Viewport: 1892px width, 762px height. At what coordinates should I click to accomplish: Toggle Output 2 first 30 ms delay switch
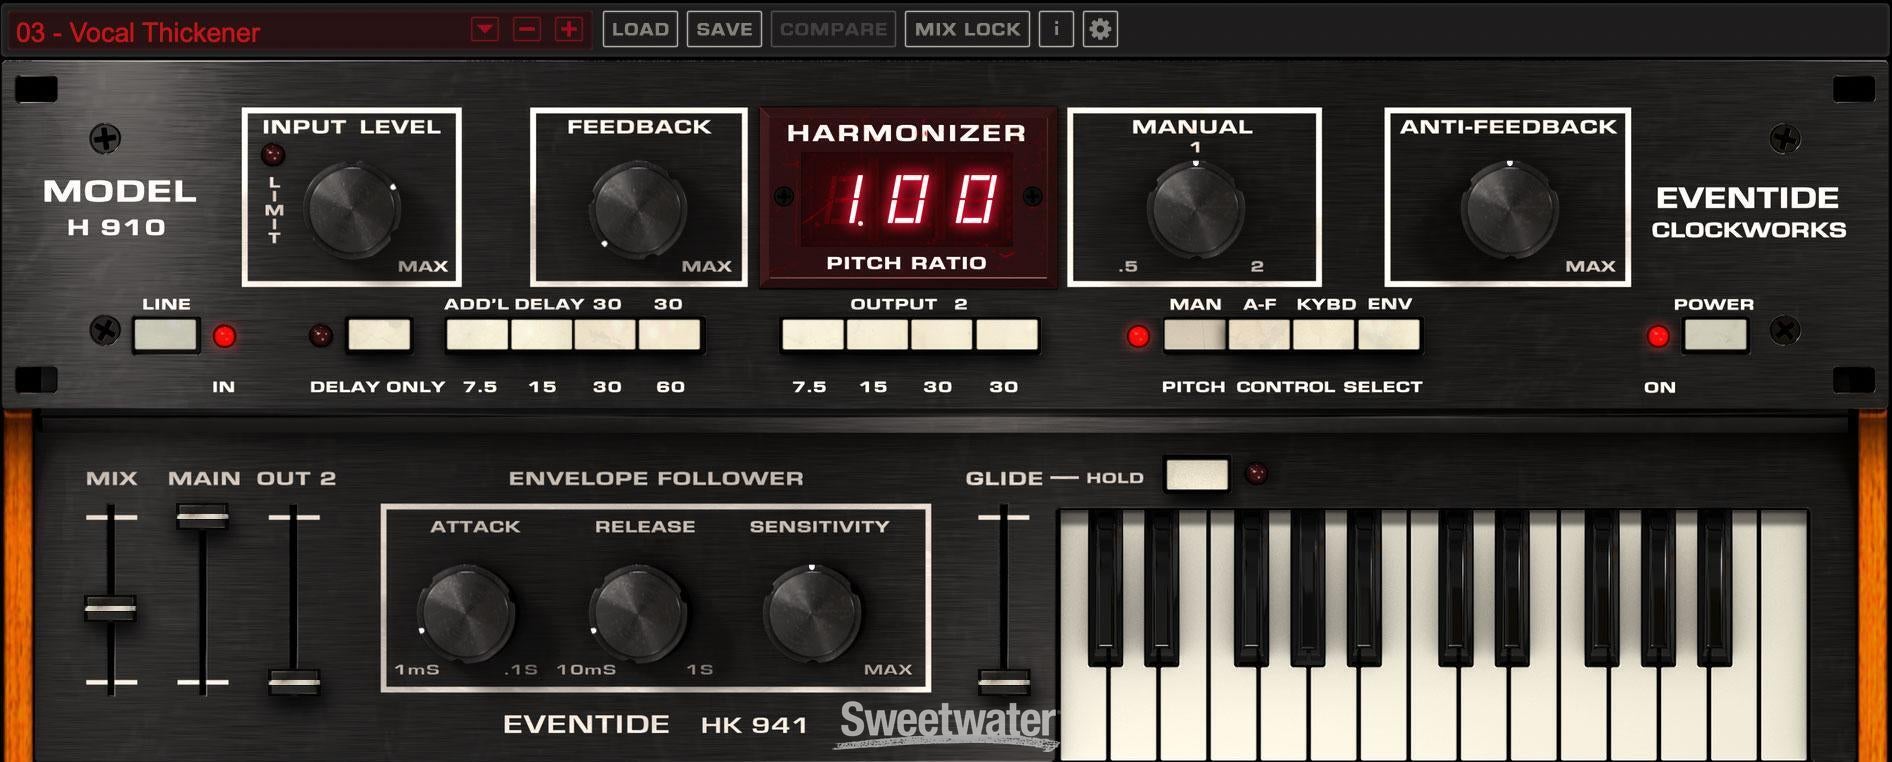point(941,335)
